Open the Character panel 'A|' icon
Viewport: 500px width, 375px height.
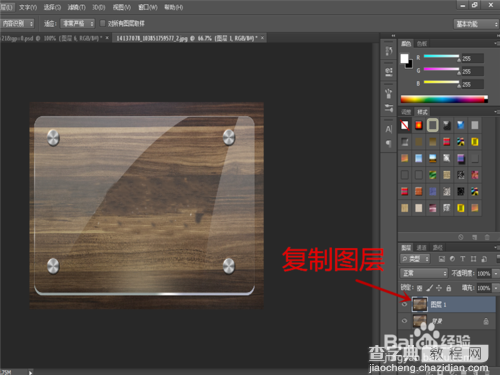tap(389, 129)
